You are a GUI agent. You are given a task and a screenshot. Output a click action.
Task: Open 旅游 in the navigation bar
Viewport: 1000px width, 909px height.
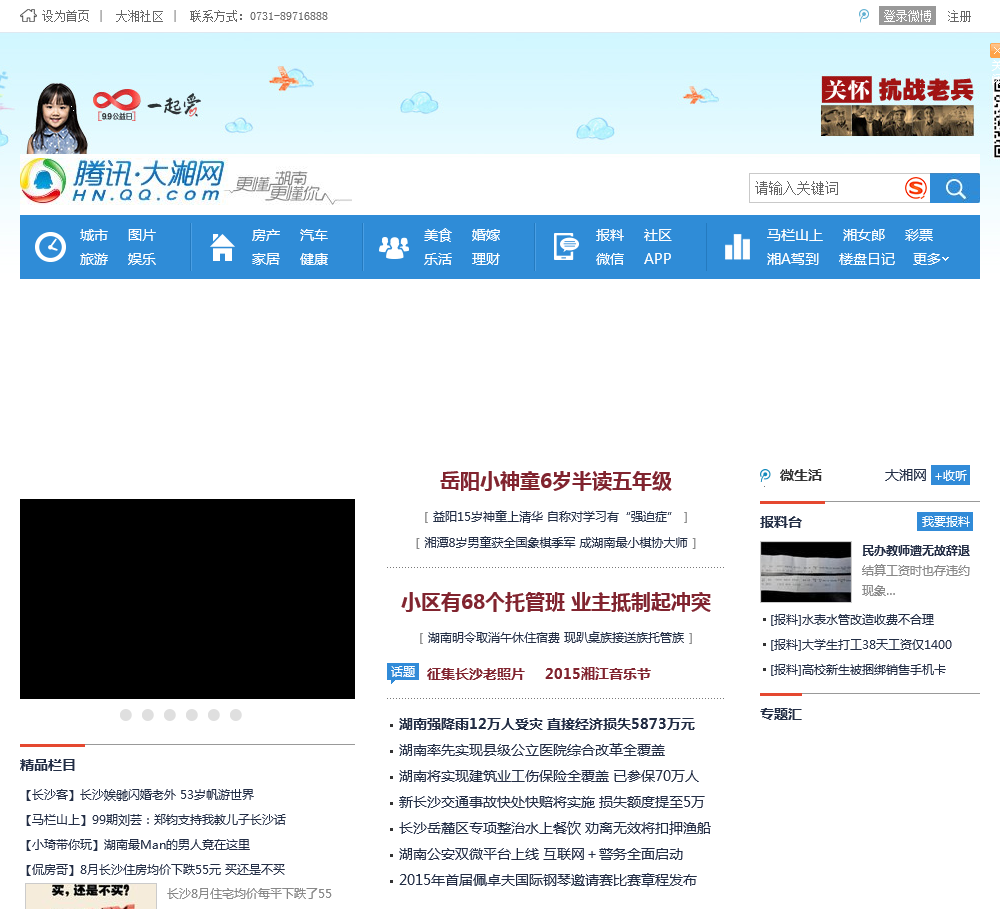point(94,259)
